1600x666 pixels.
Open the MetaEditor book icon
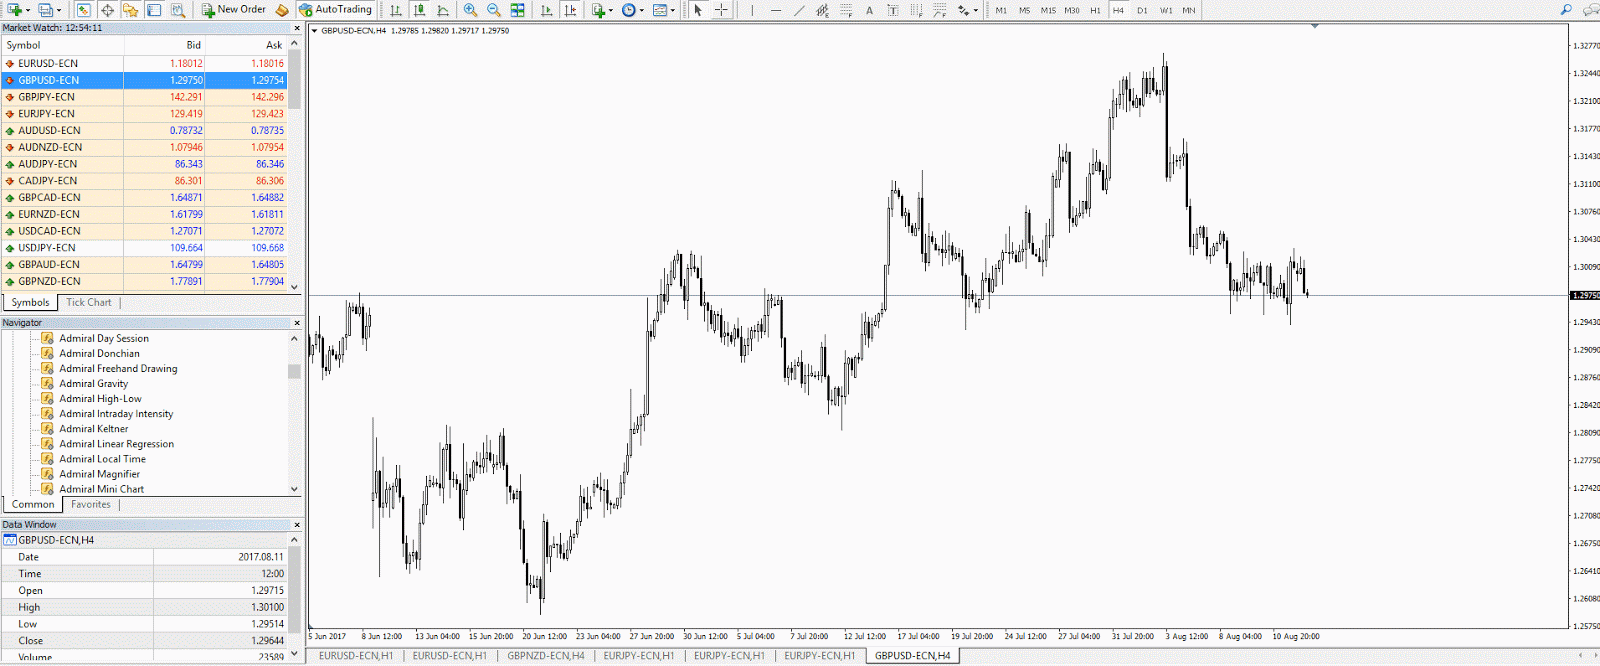[x=282, y=10]
